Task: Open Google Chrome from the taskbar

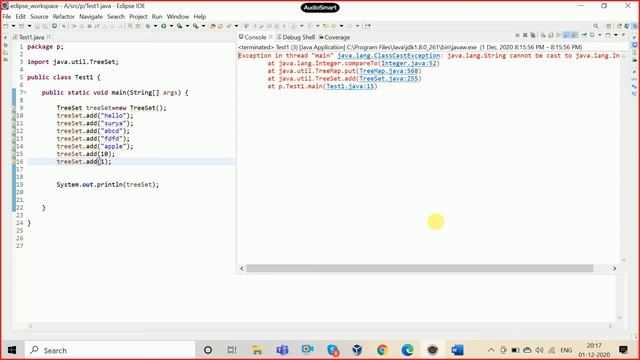Action: coord(382,350)
